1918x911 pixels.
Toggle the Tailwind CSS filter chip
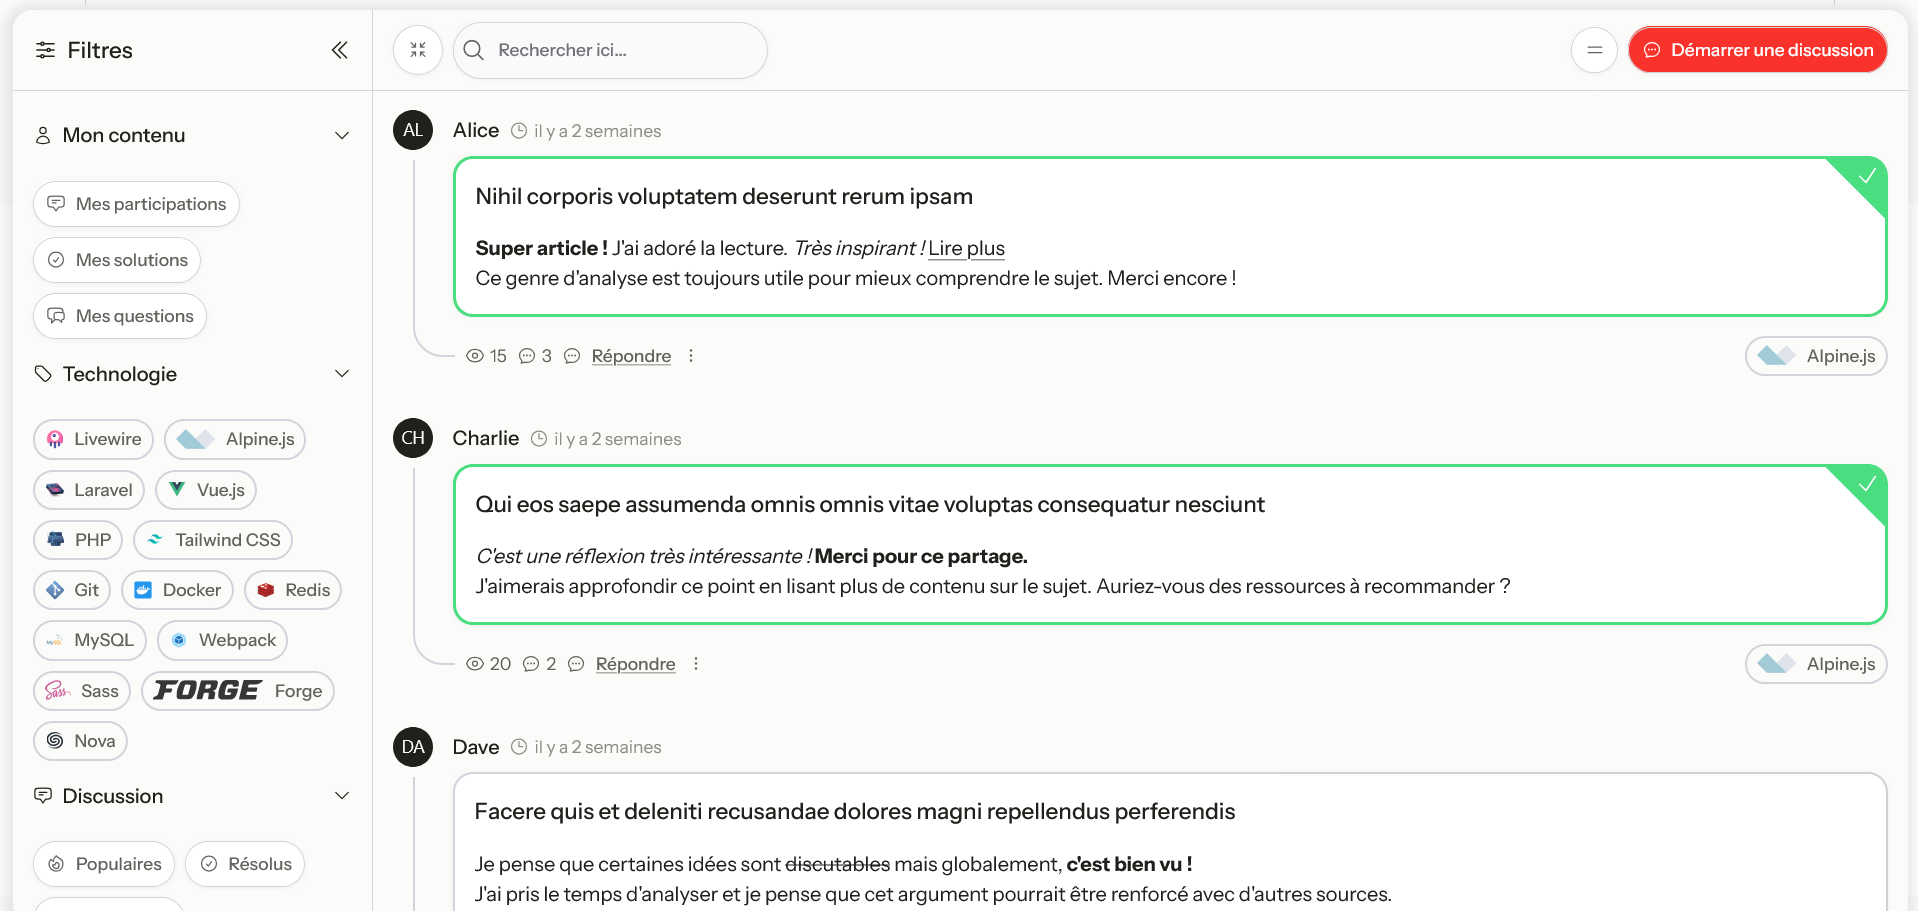213,540
